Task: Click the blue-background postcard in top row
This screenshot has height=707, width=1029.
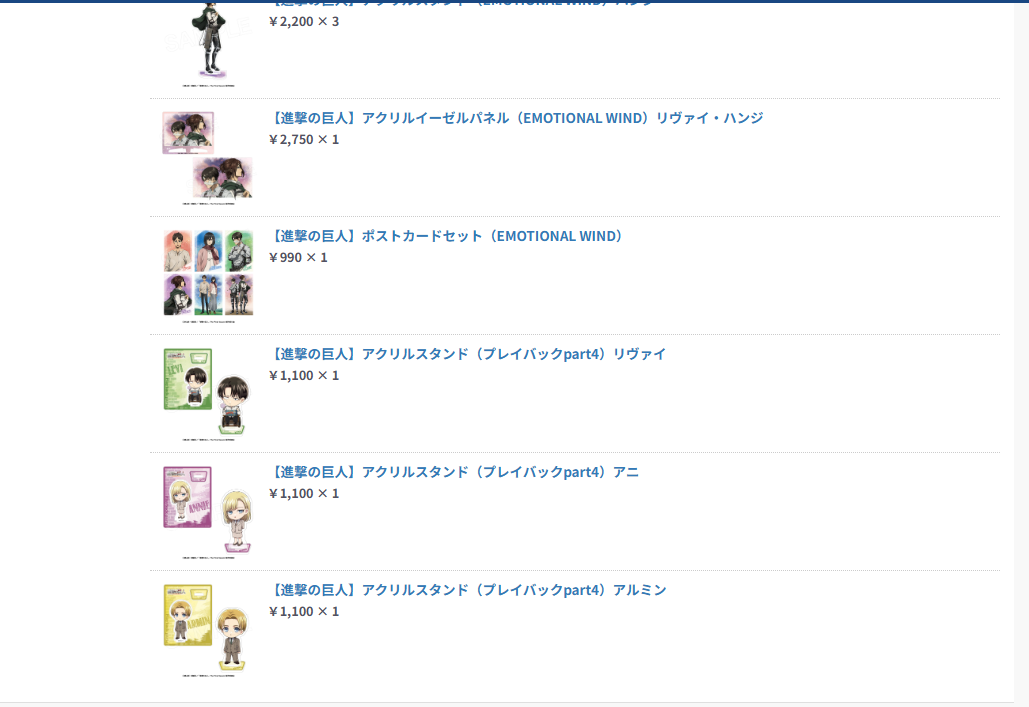Action: (x=209, y=251)
